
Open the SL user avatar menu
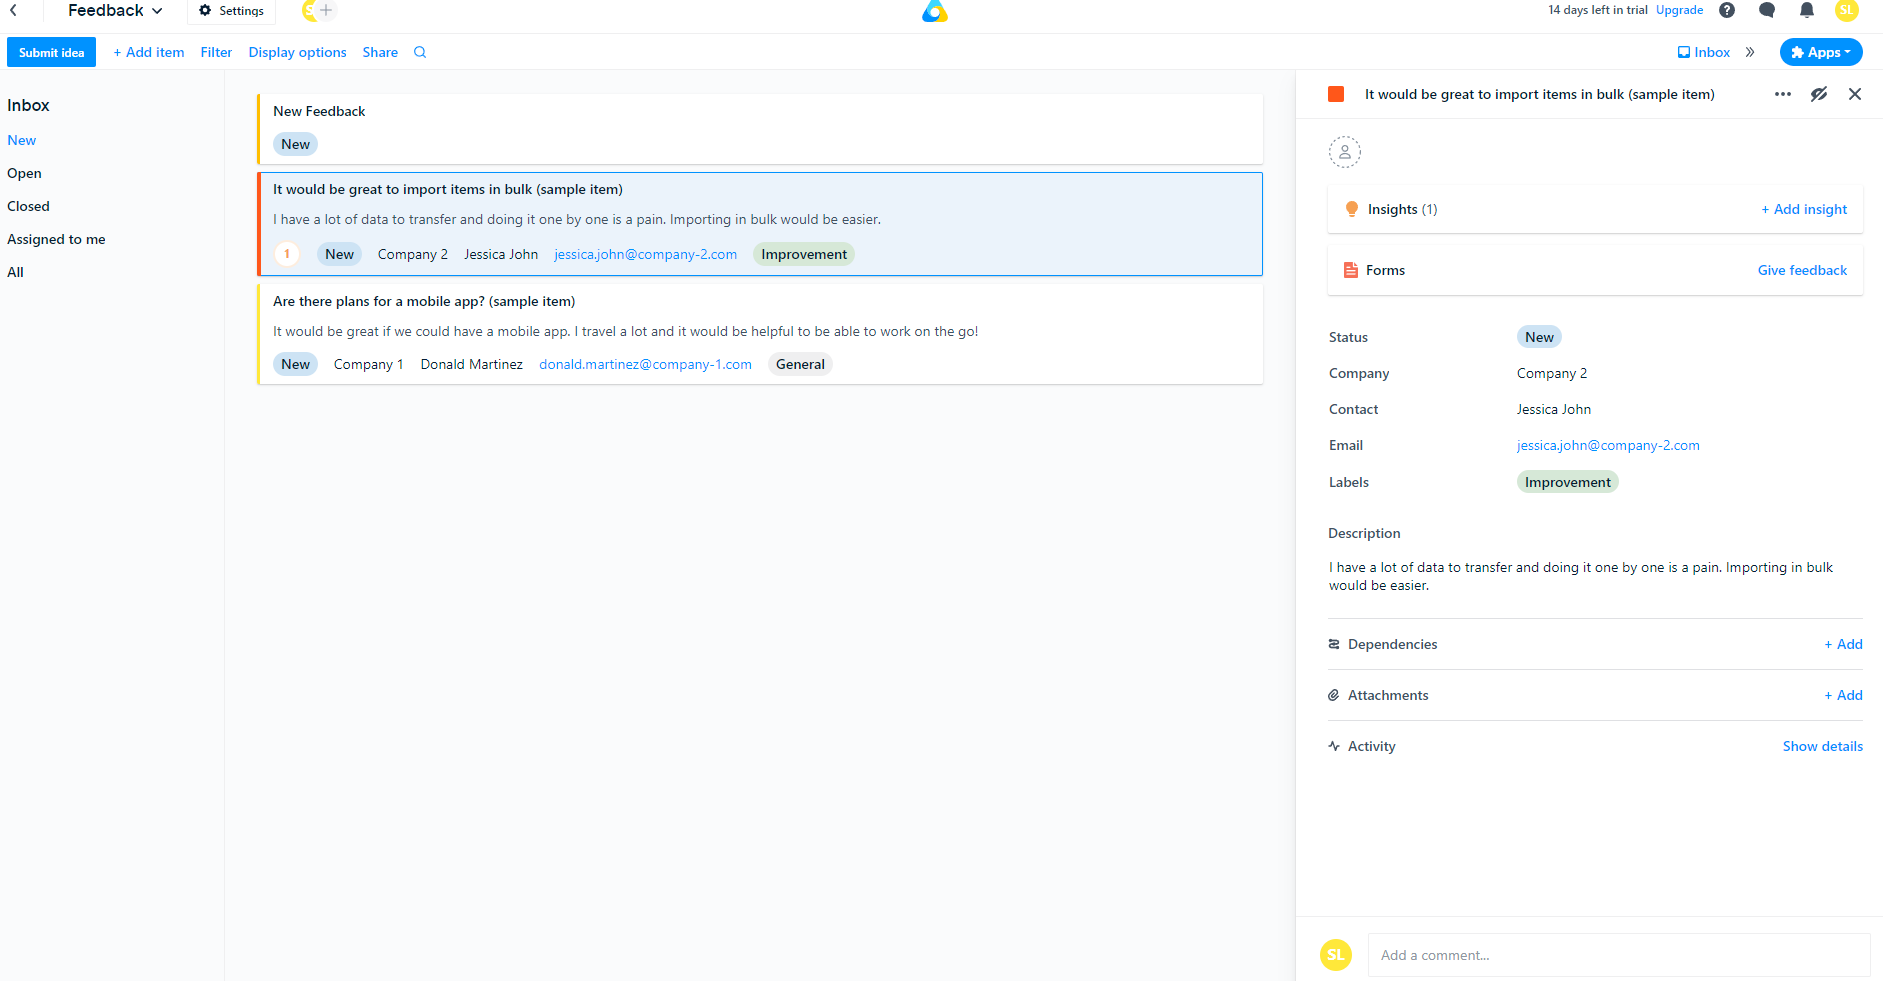pyautogui.click(x=1847, y=10)
